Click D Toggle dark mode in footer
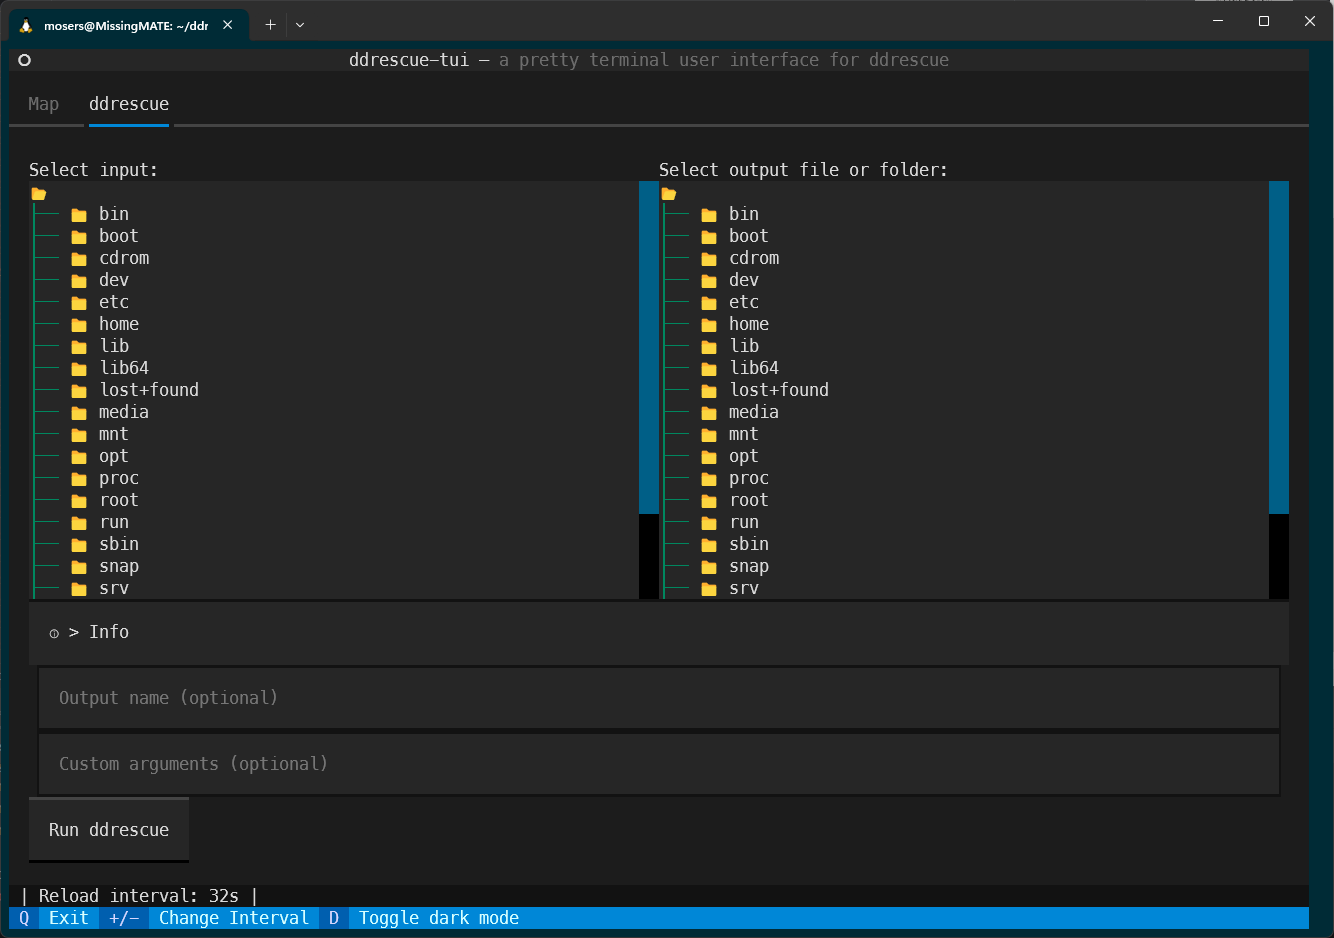1334x938 pixels. coord(424,918)
